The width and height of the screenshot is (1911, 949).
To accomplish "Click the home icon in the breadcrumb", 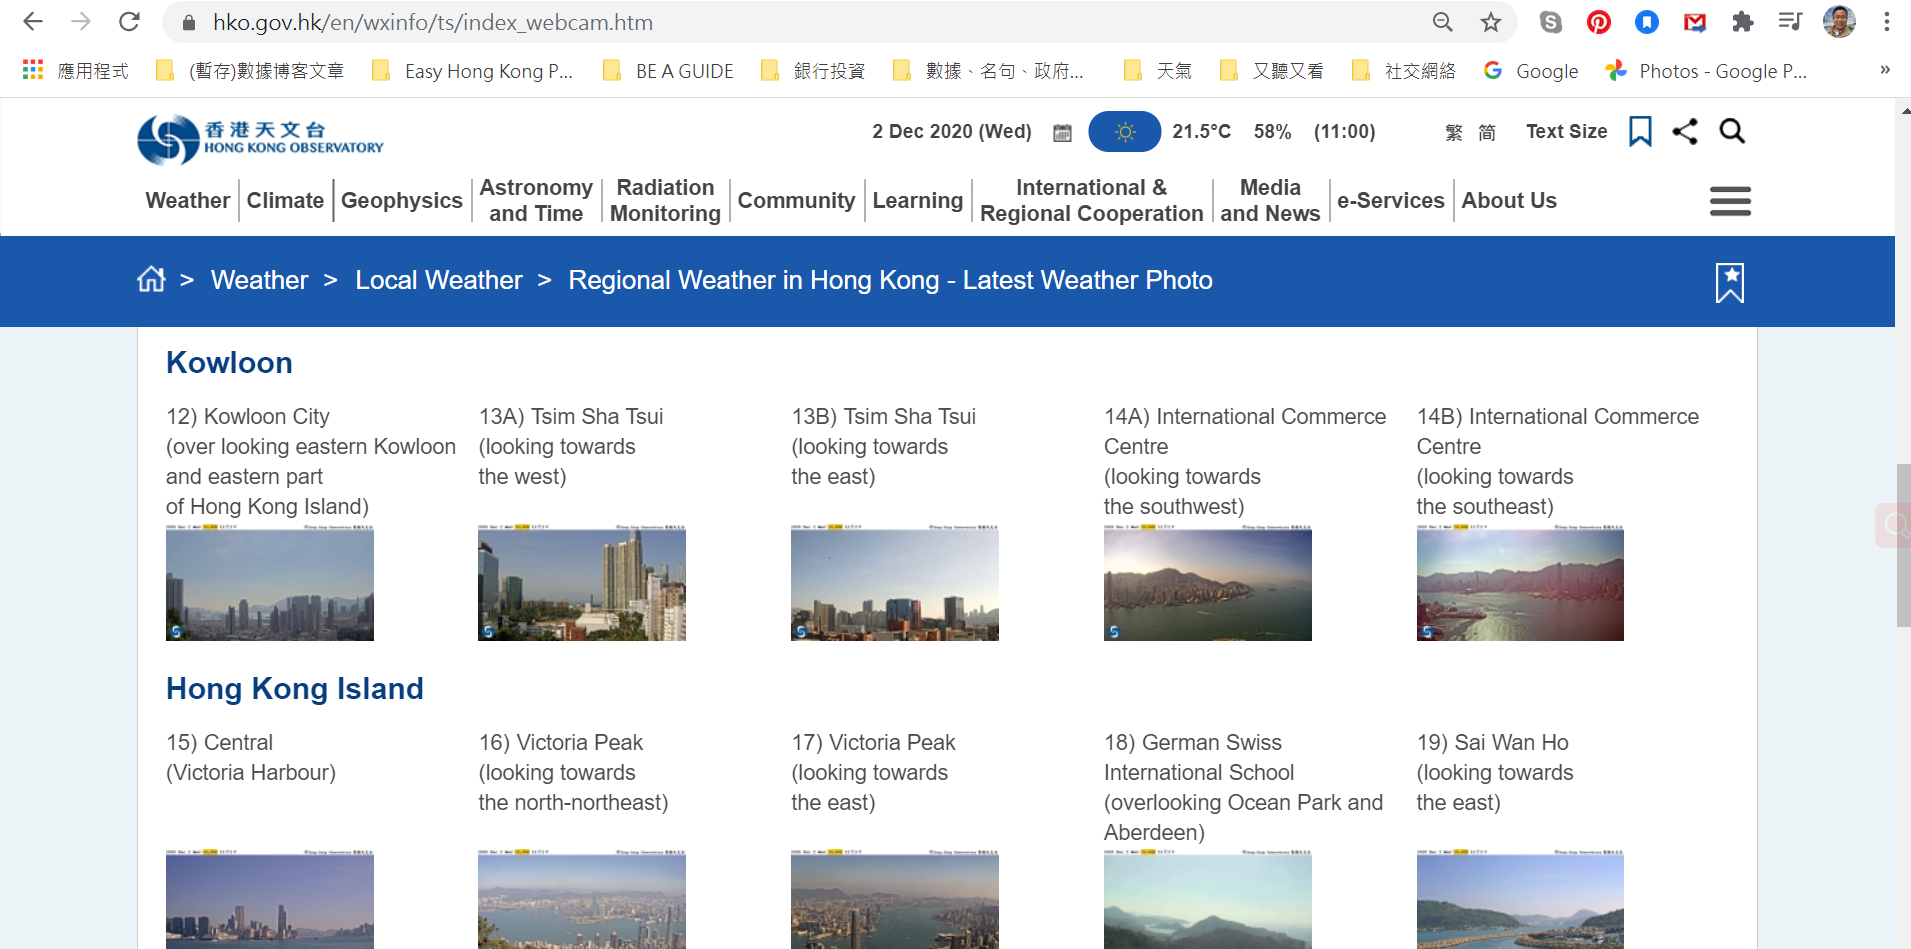I will [151, 279].
